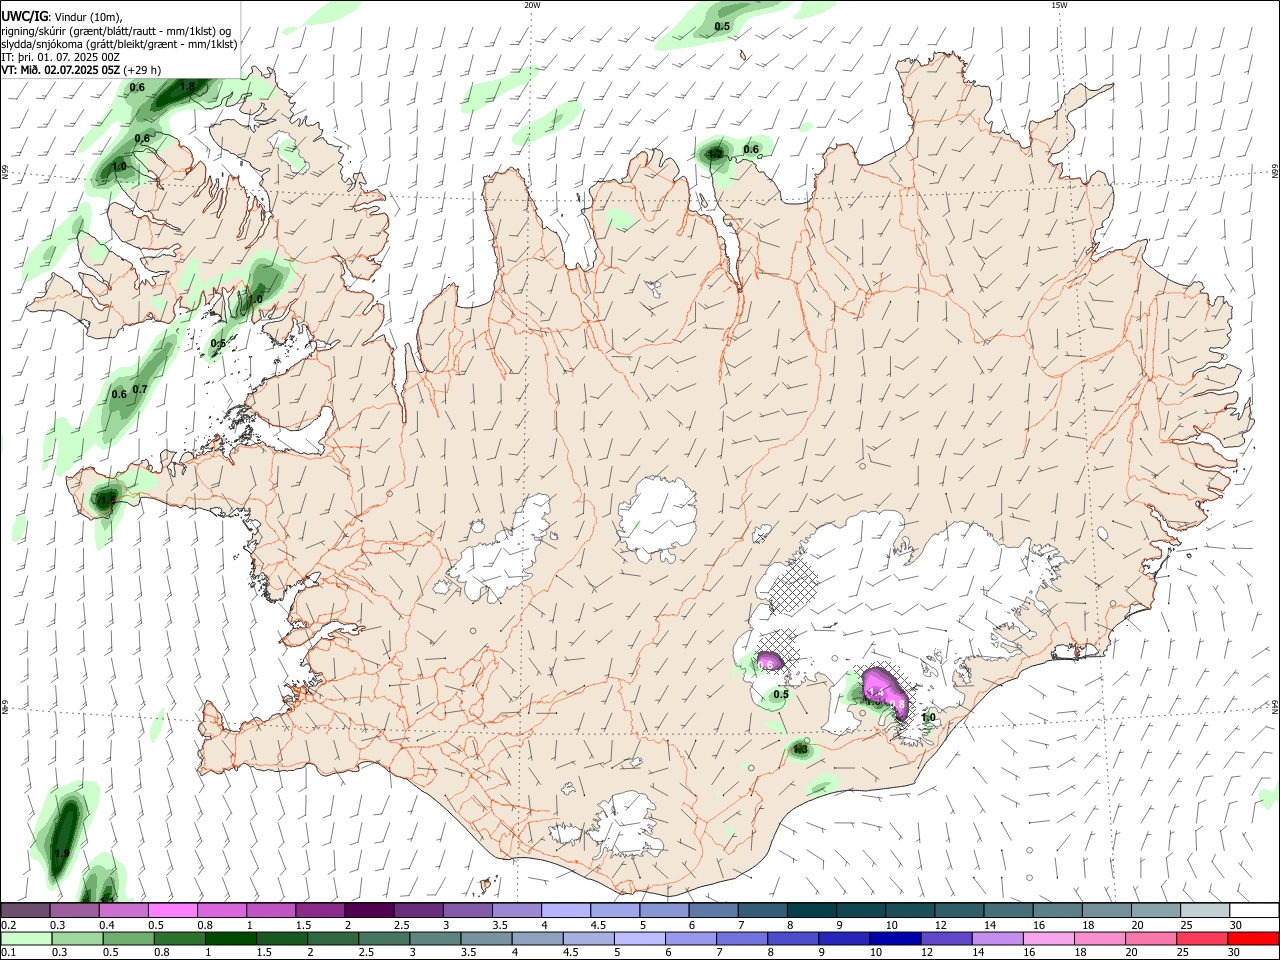The image size is (1280, 960).
Task: Pick the darkest purple swatch between 2 and 2.5, top row
Action: pos(368,911)
